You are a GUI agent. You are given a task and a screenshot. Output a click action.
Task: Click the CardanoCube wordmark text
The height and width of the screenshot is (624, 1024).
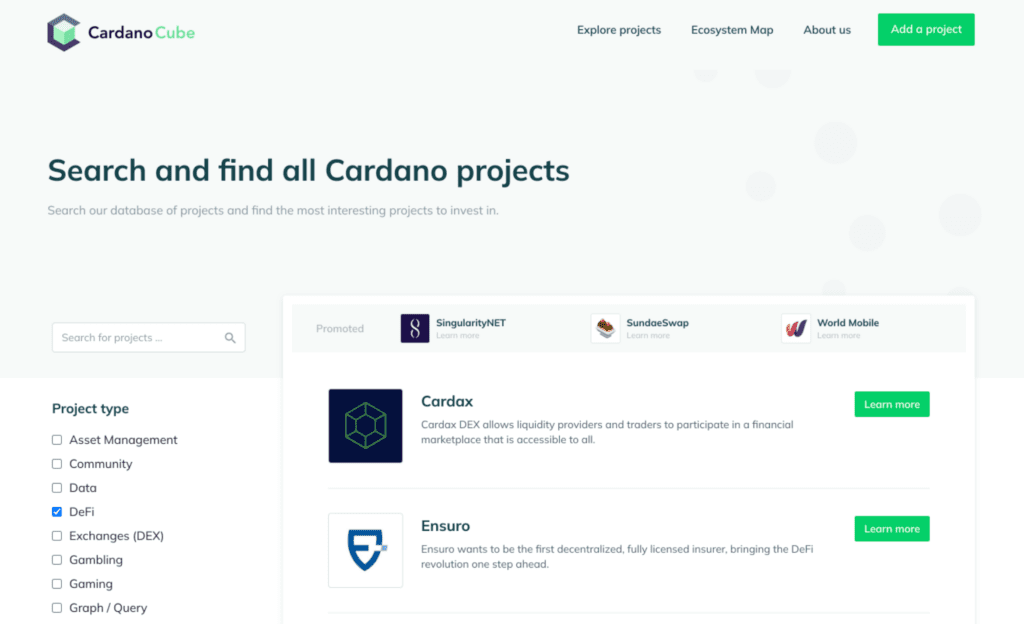(x=141, y=33)
